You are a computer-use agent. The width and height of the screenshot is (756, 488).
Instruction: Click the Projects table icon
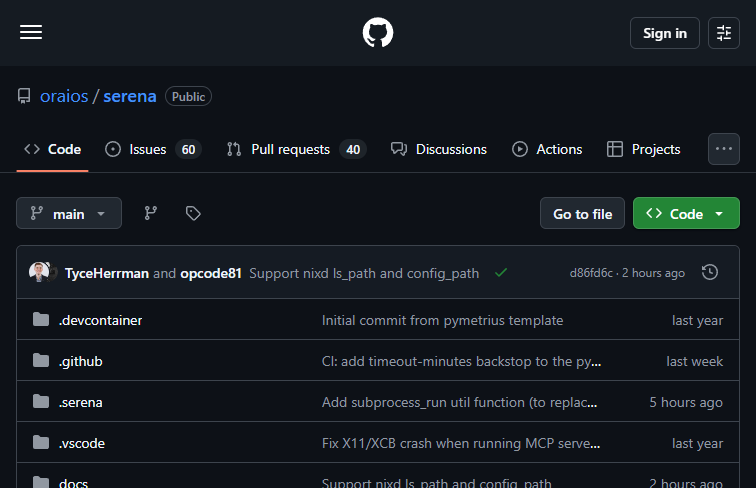[615, 149]
